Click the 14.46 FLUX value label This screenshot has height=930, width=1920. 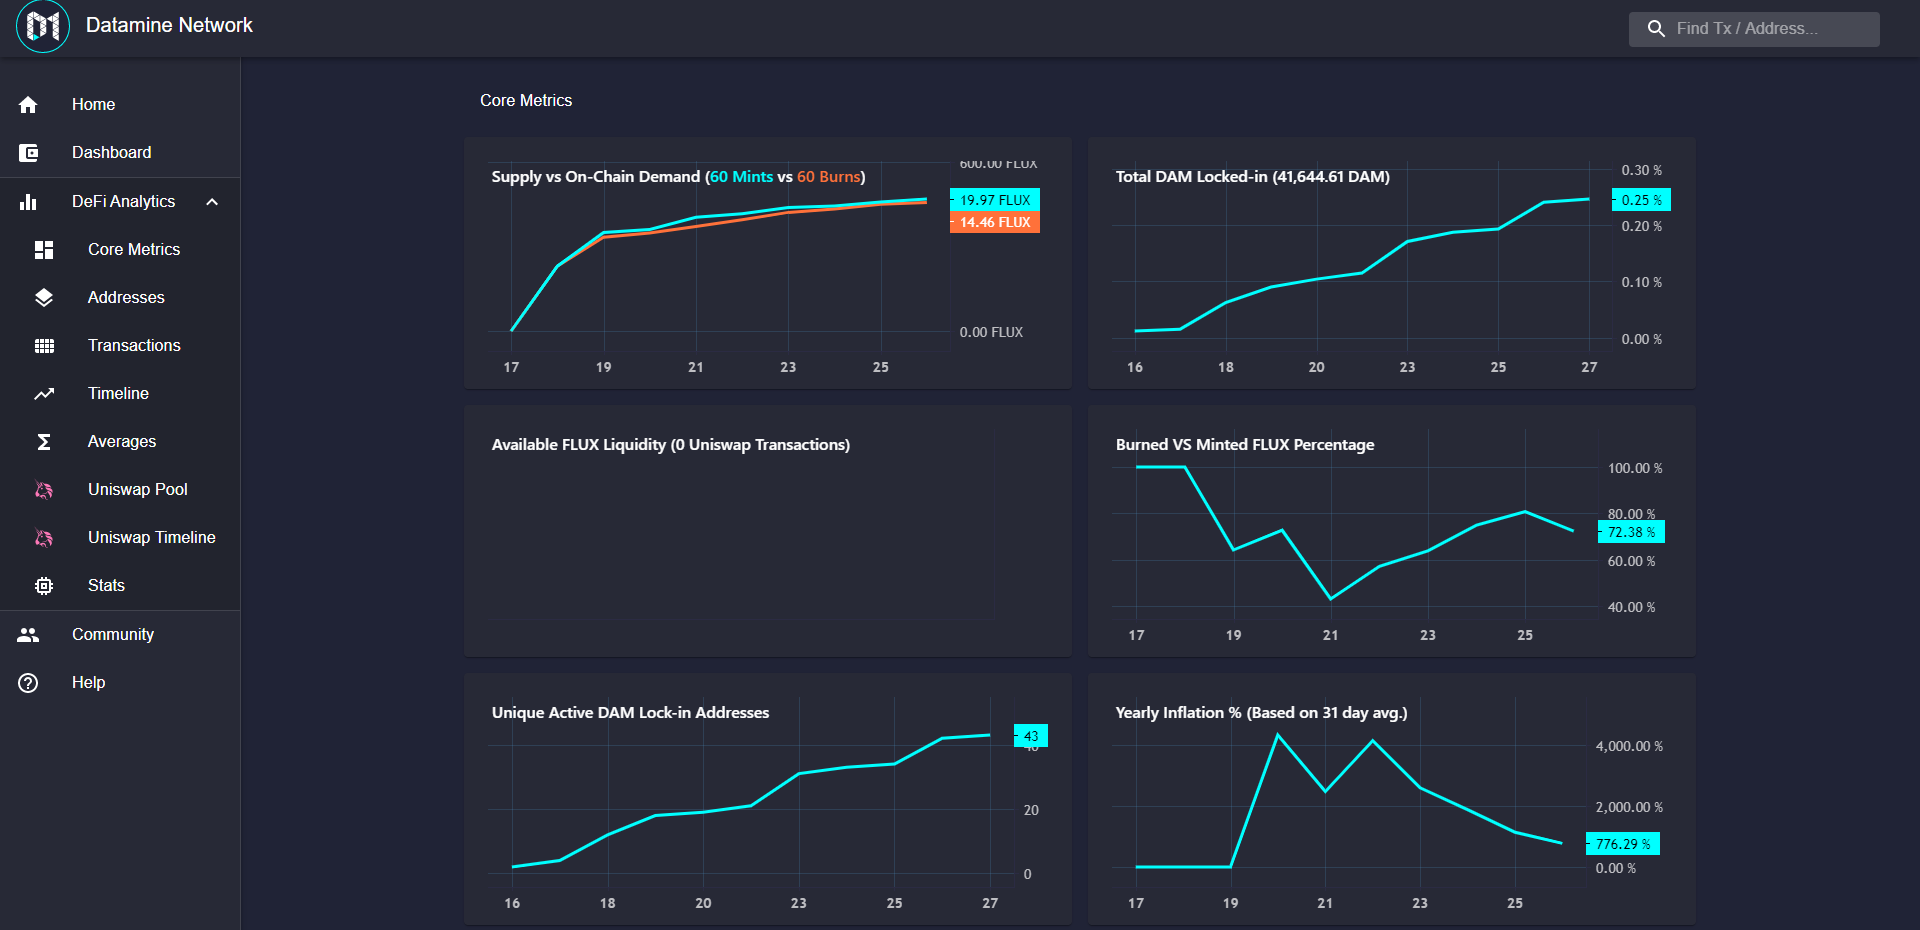click(x=995, y=222)
